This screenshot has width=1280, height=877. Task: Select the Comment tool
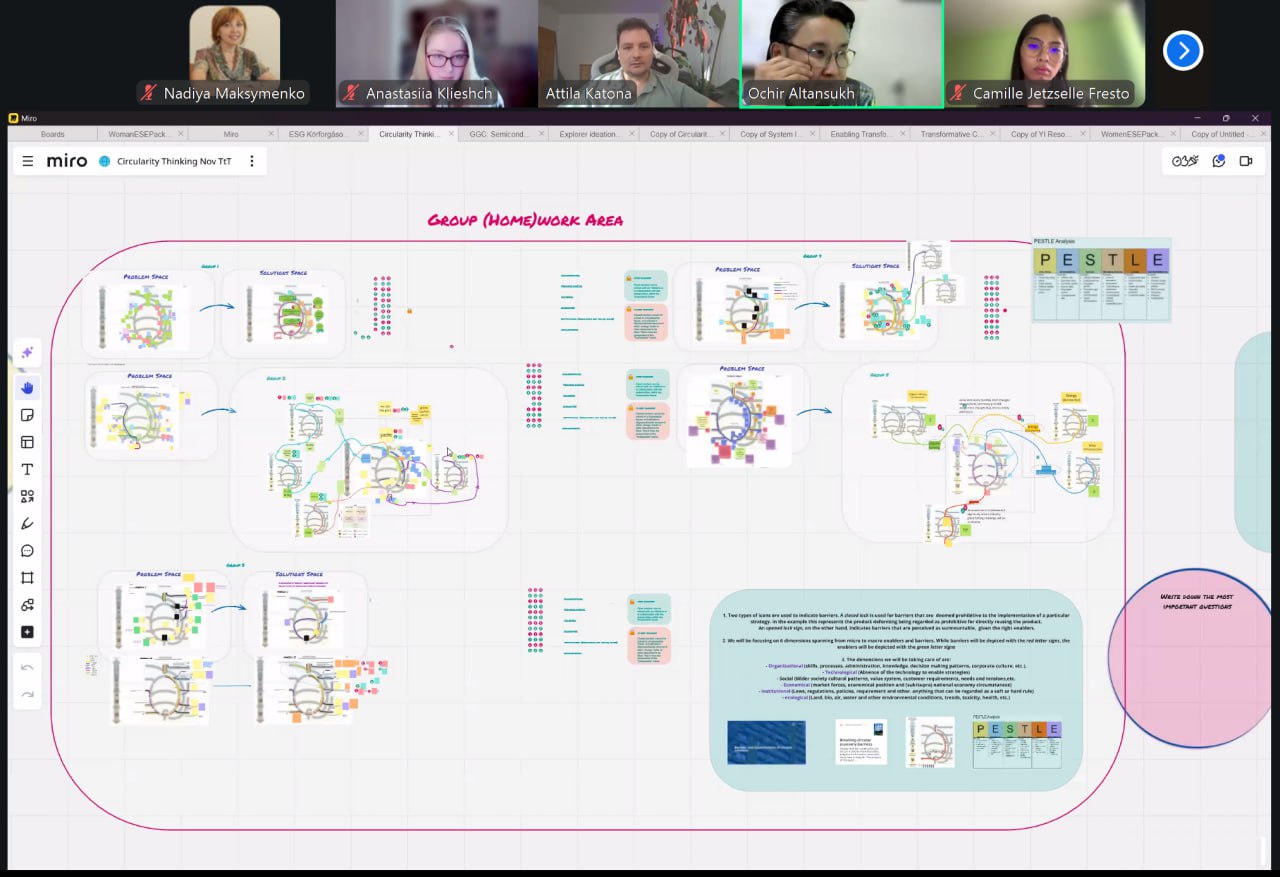click(x=27, y=550)
